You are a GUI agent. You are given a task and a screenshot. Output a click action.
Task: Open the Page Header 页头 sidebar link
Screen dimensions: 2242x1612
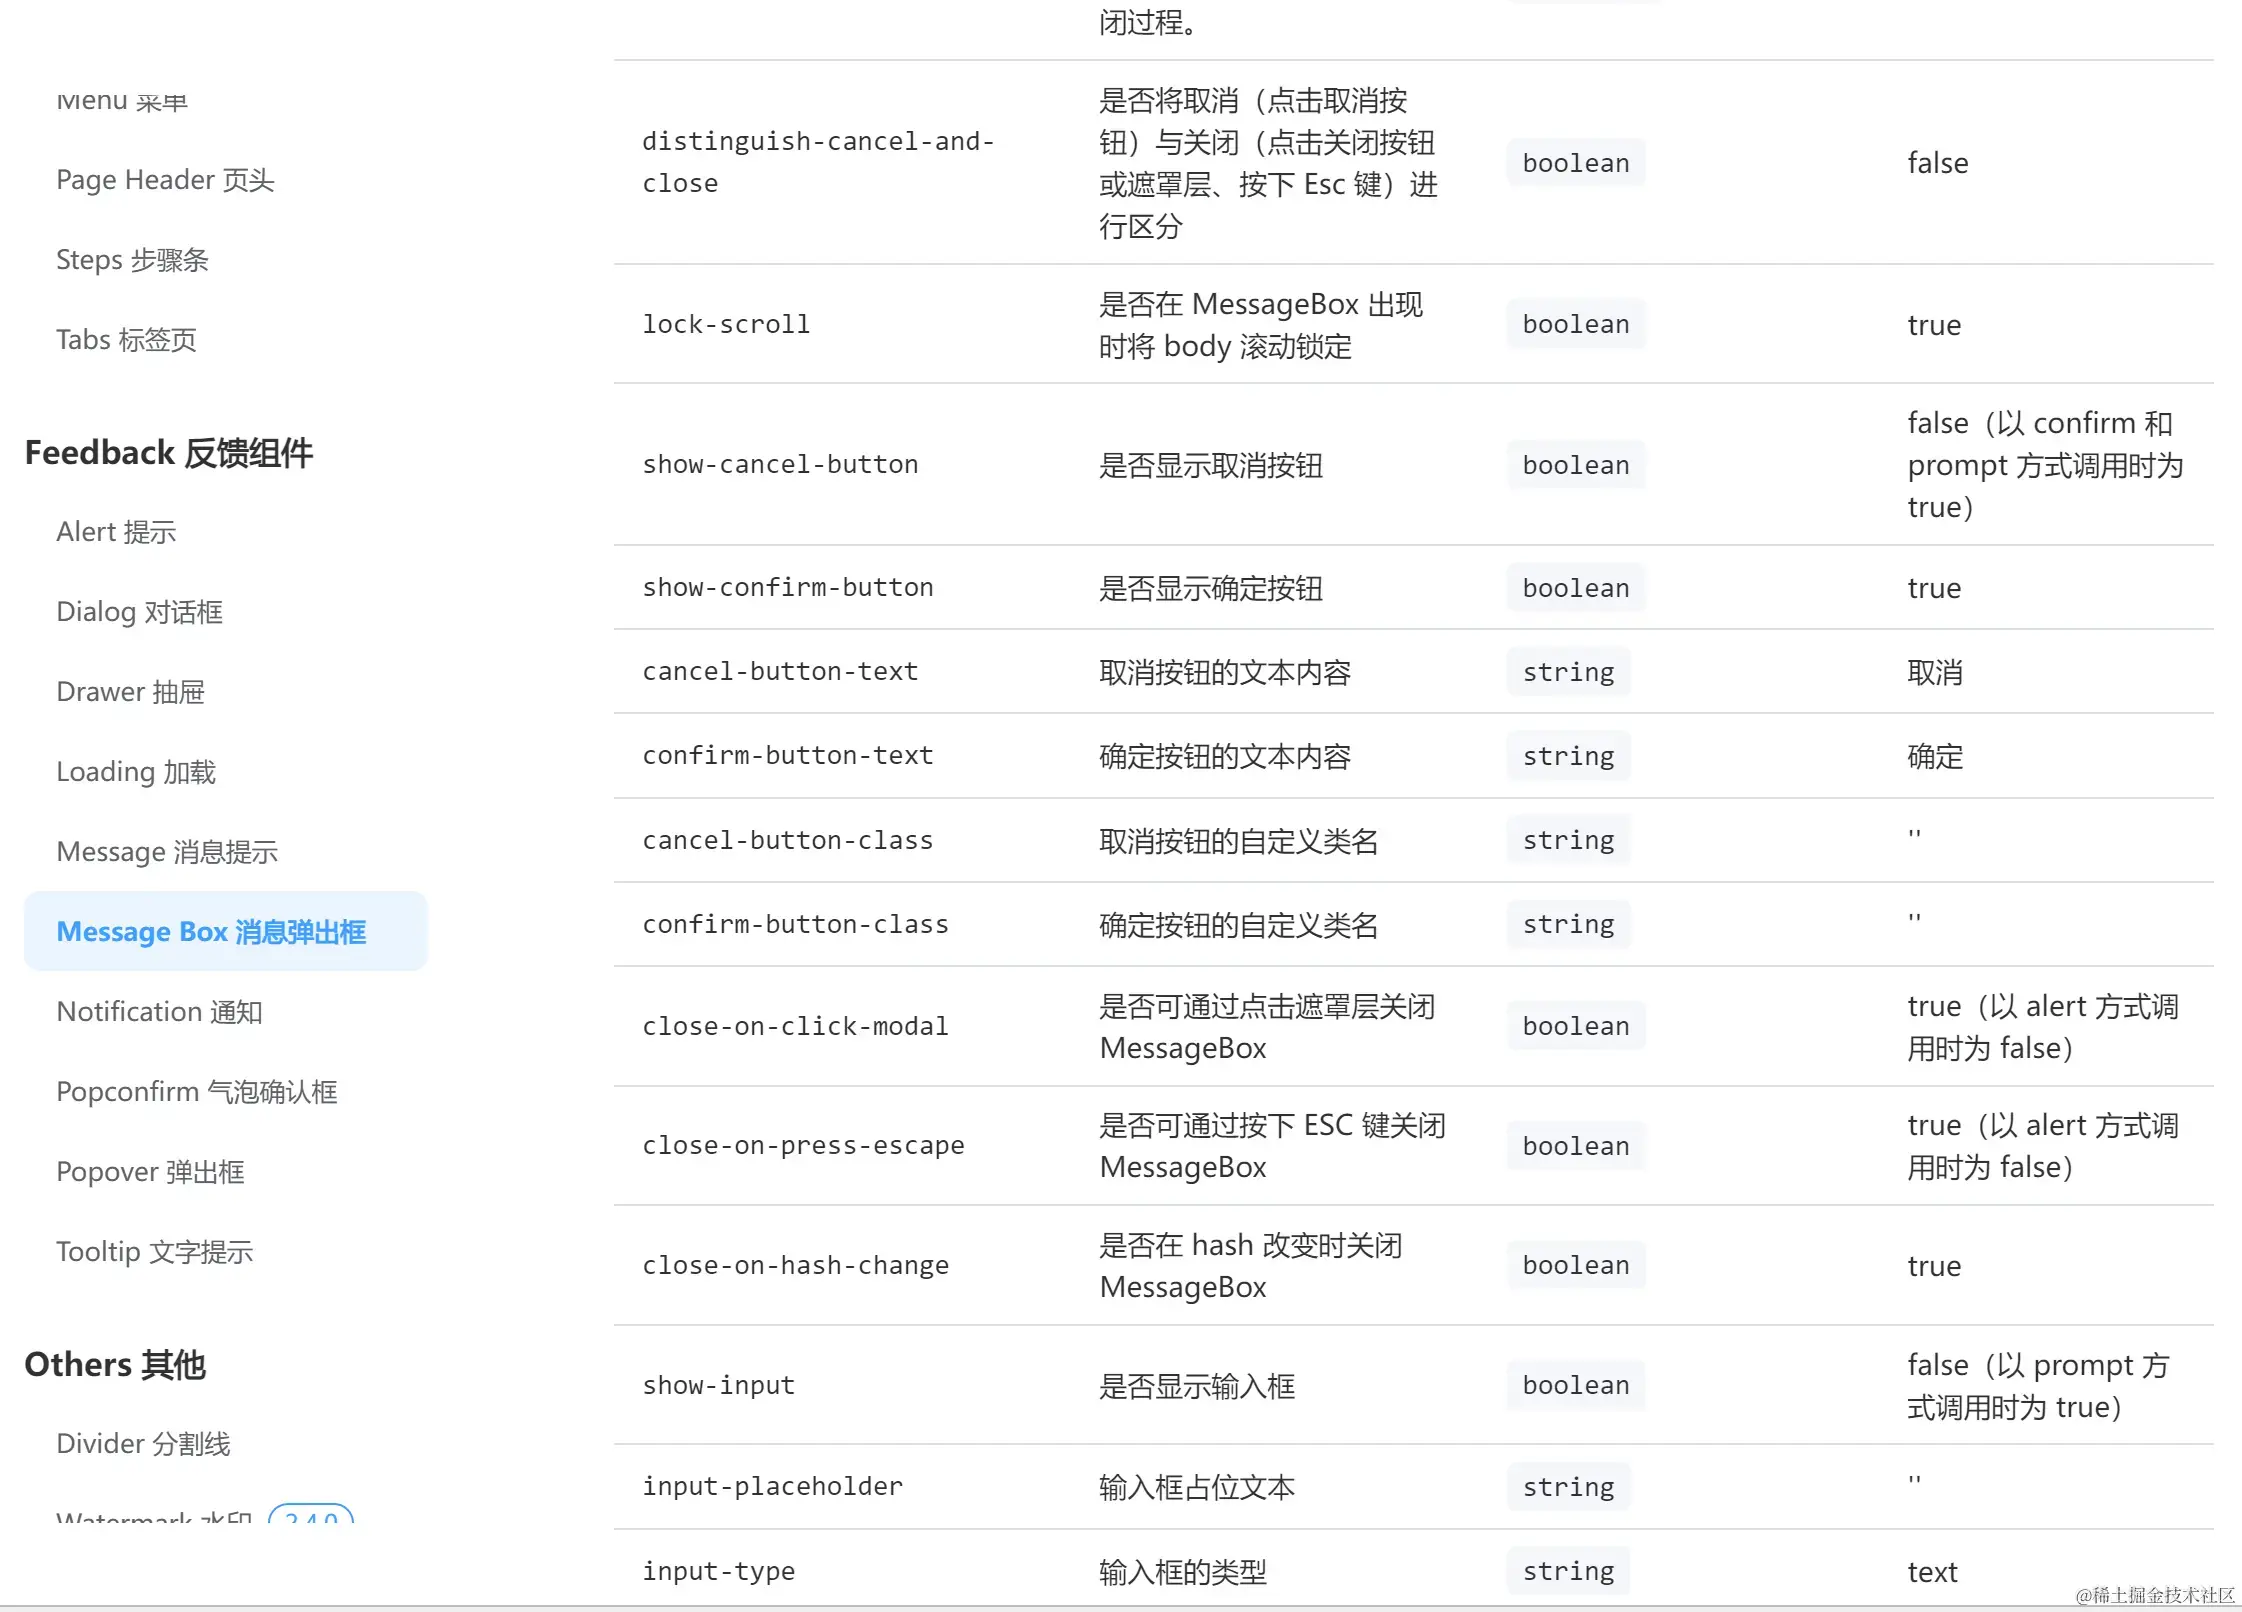click(165, 180)
